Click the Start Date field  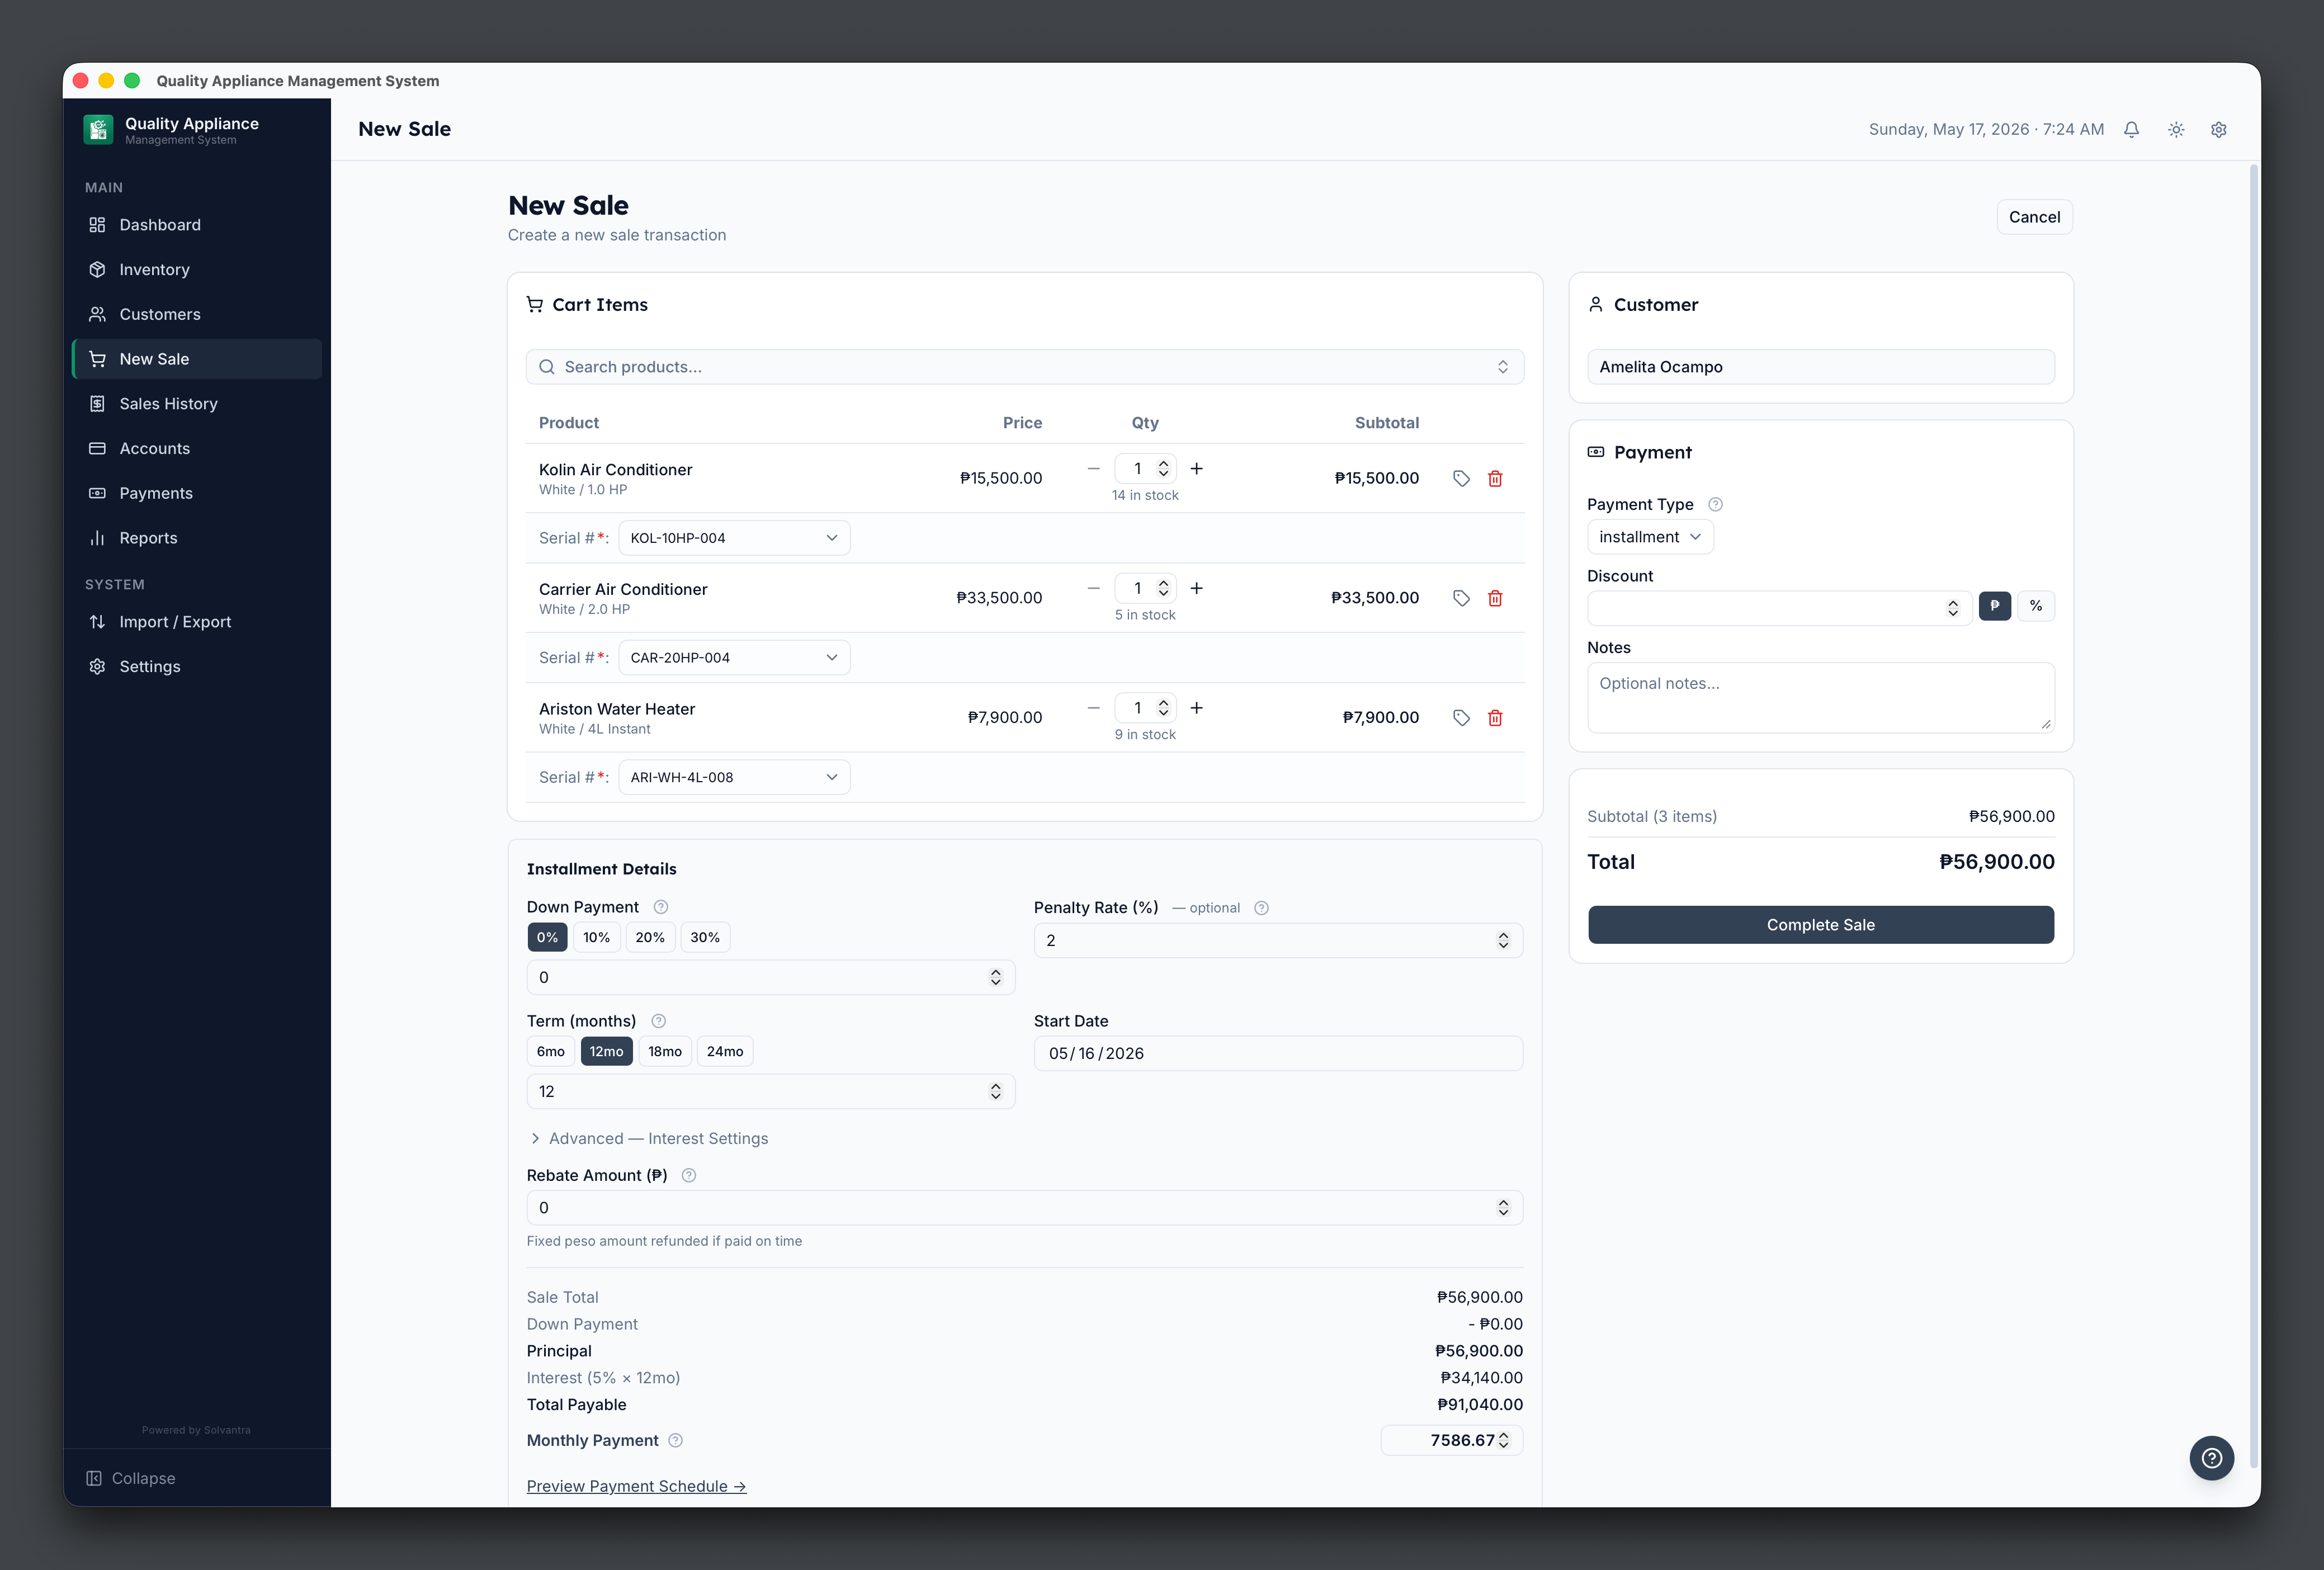[x=1278, y=1053]
